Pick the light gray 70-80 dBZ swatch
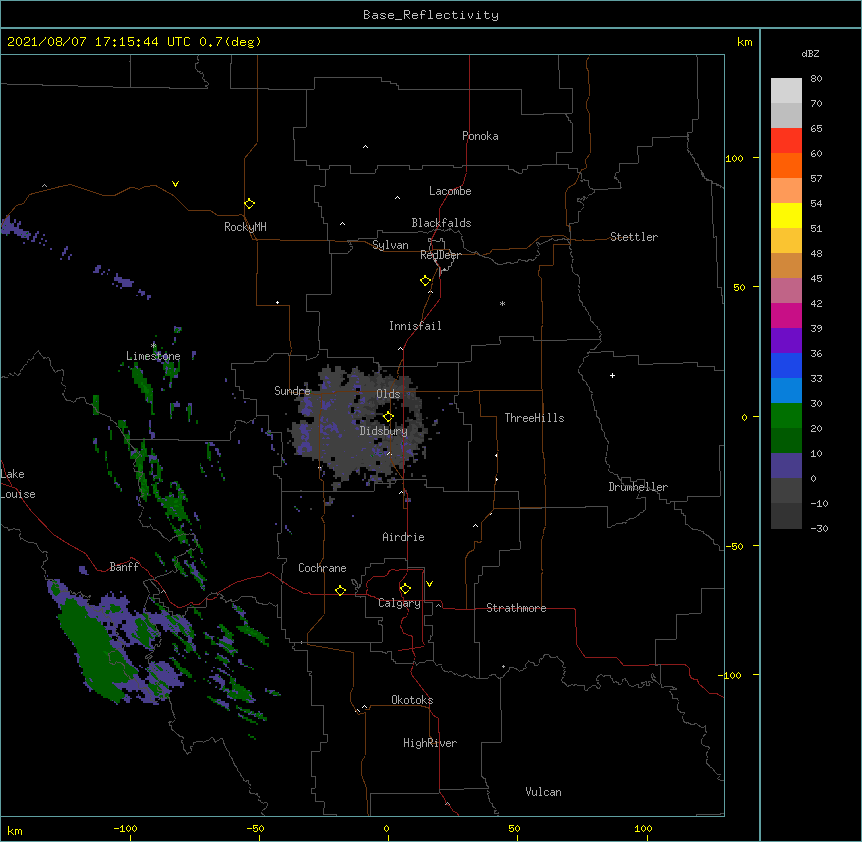 [x=786, y=91]
